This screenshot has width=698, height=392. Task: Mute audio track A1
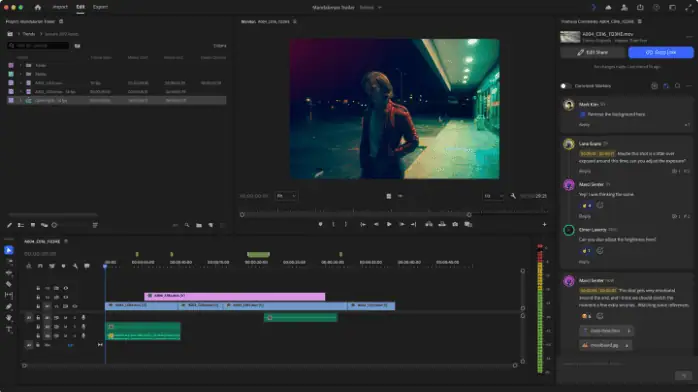[x=65, y=318]
